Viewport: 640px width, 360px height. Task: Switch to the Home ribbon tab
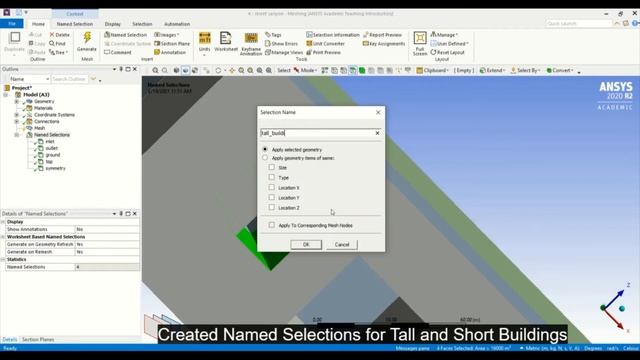click(x=38, y=24)
